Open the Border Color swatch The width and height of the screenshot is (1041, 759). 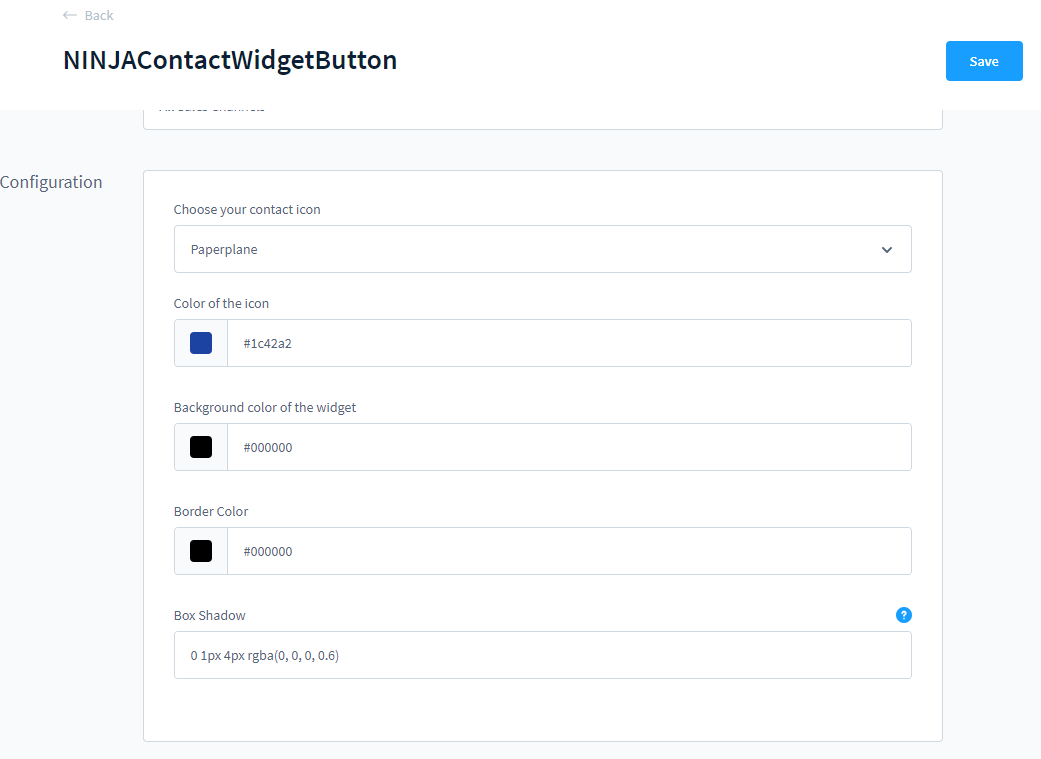pos(201,551)
